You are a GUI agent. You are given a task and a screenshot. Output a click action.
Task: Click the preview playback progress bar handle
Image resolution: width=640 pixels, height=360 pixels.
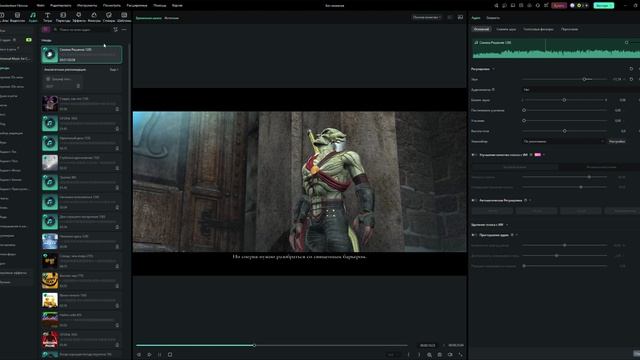click(254, 345)
